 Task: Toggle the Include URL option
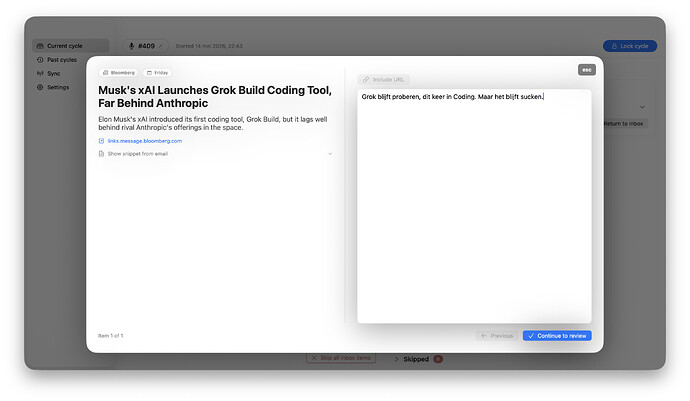pyautogui.click(x=383, y=80)
